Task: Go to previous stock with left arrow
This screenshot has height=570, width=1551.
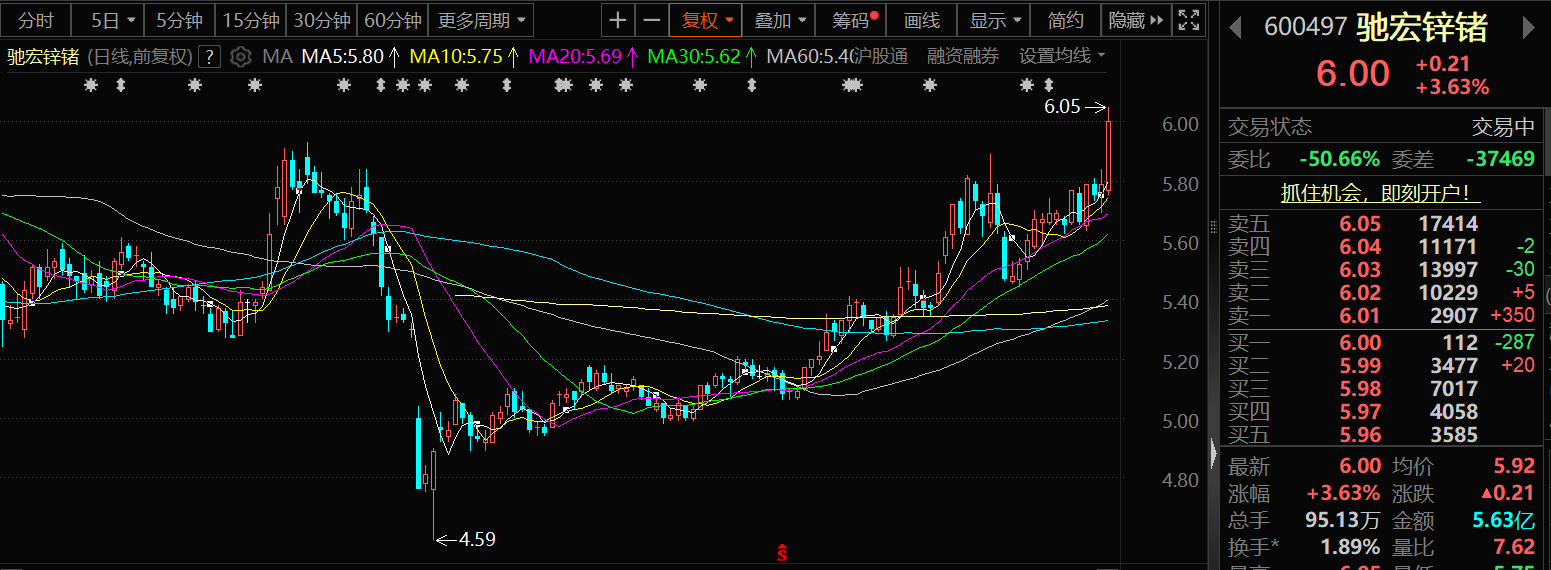Action: pos(1235,28)
